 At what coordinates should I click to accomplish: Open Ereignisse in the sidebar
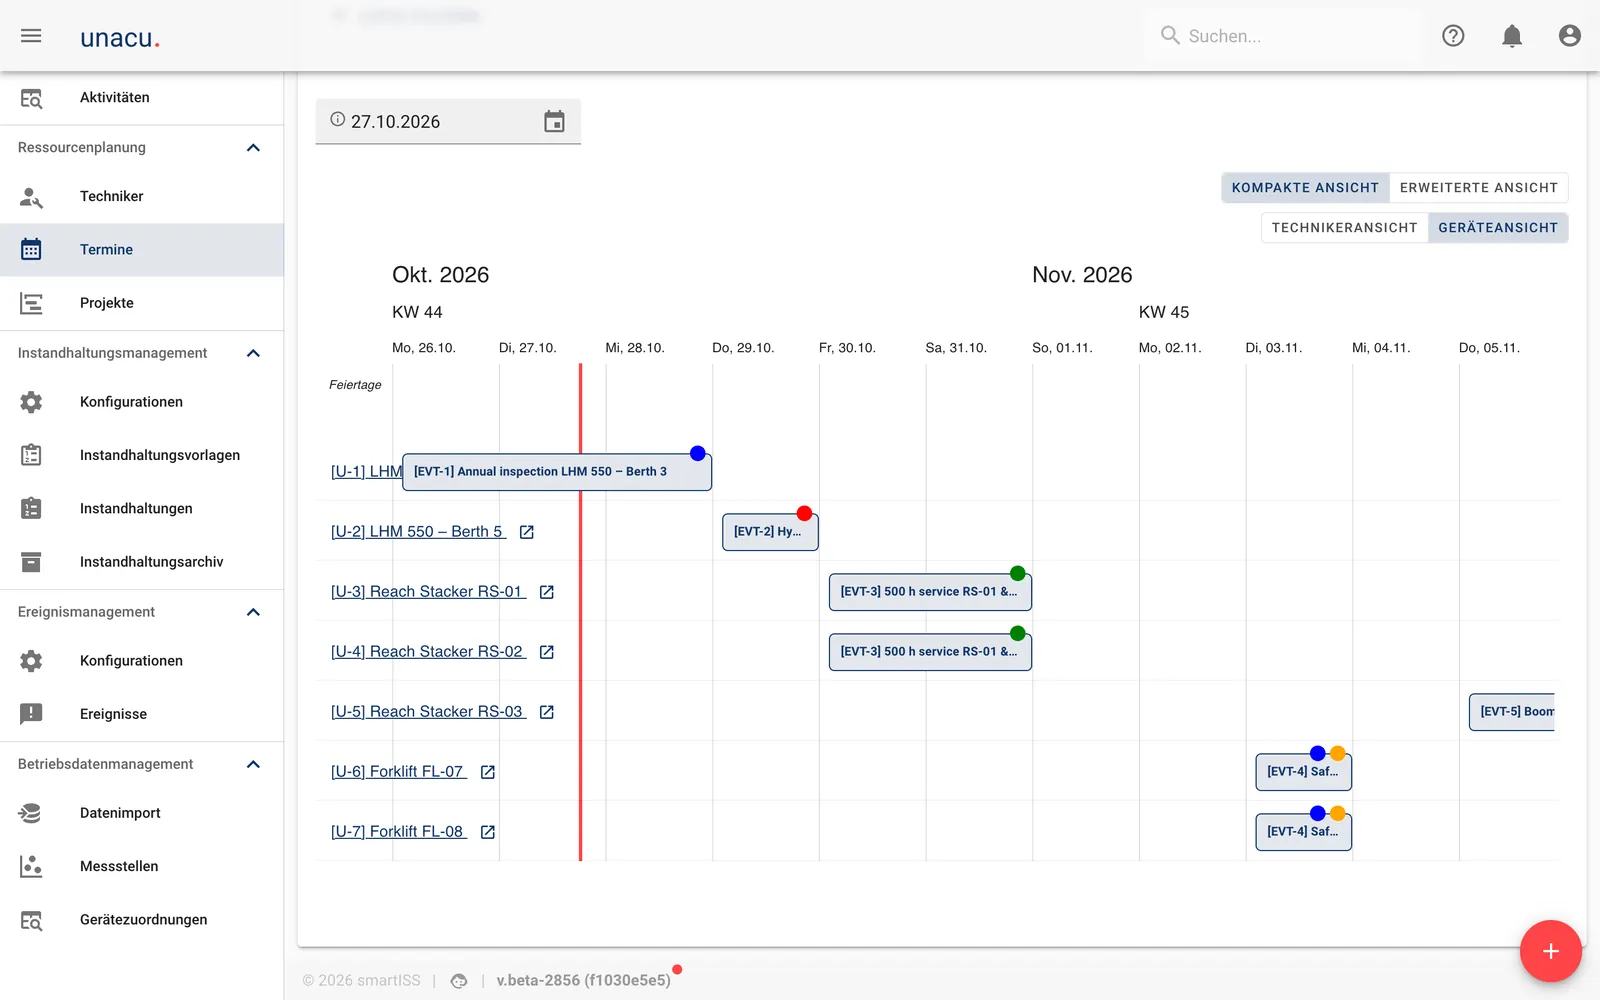pos(142,714)
